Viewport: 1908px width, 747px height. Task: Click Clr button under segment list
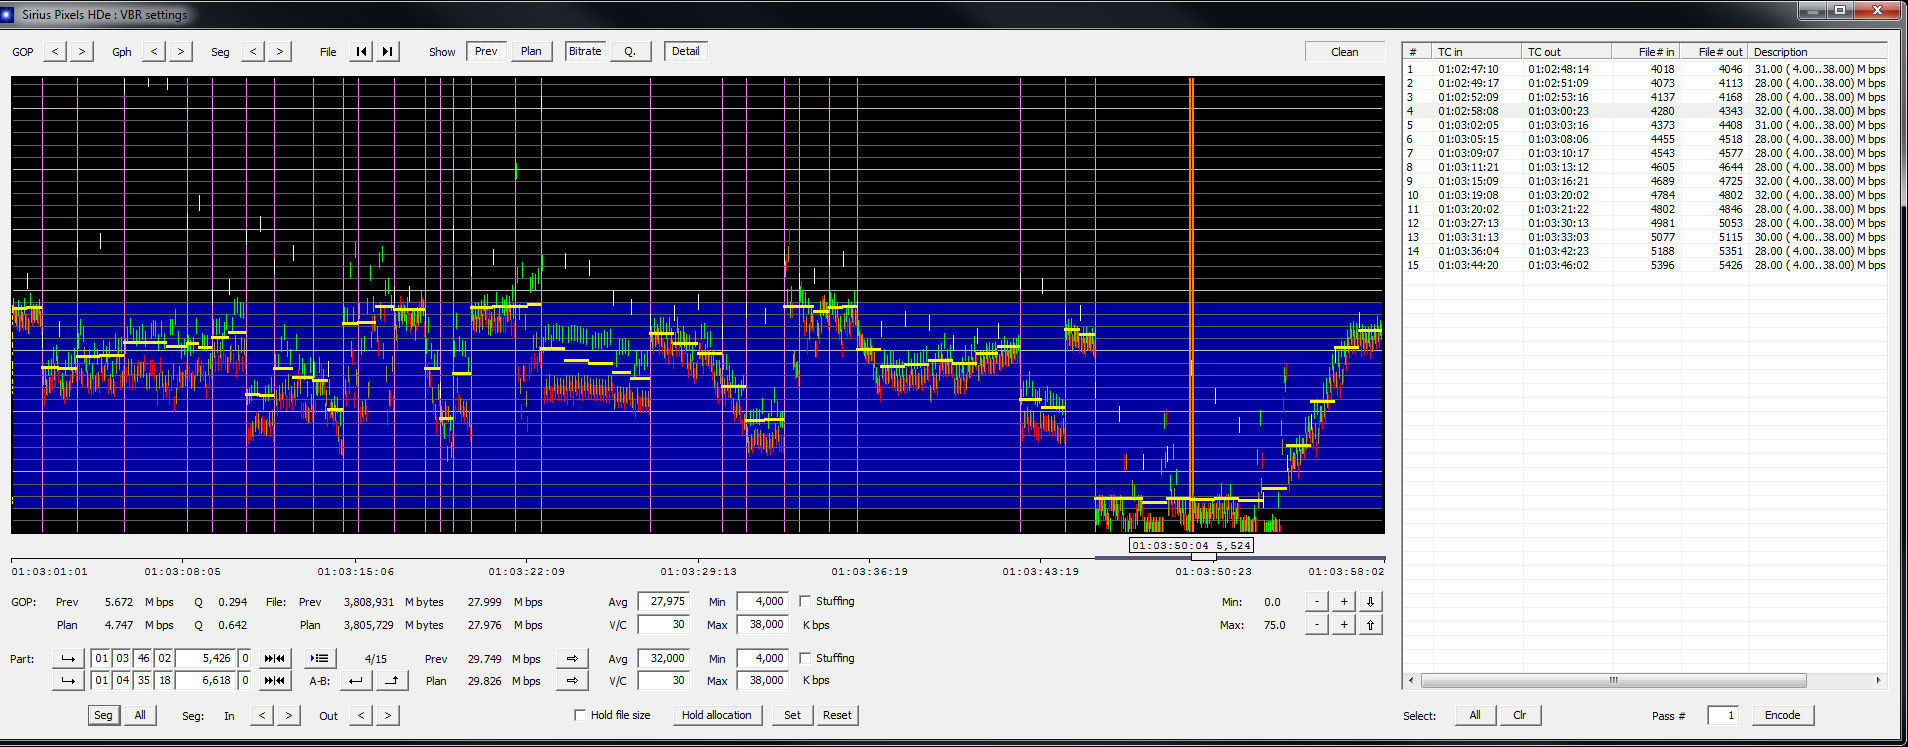pos(1519,715)
